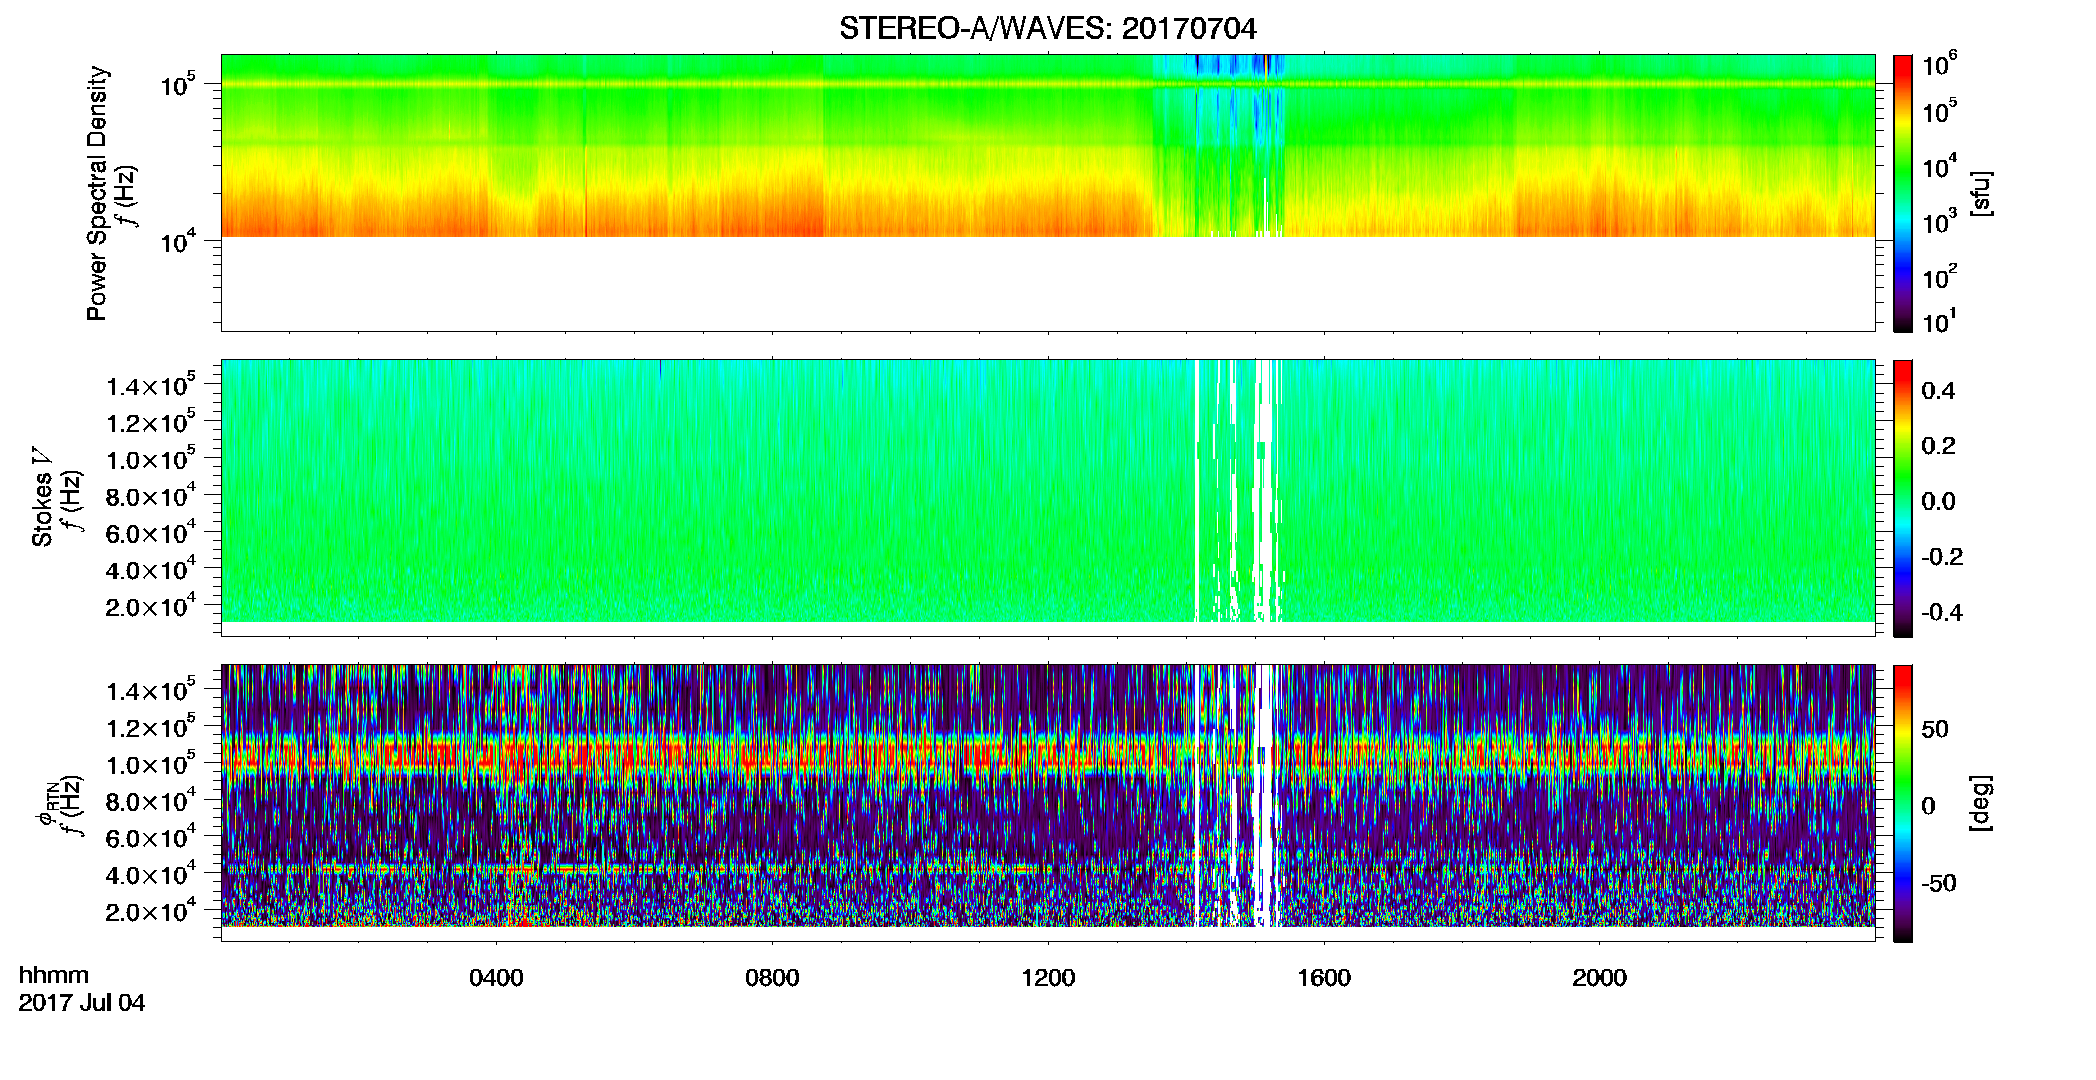The image size is (2096, 1080).
Task: Click the 1600 time tick label
Action: tap(1324, 977)
